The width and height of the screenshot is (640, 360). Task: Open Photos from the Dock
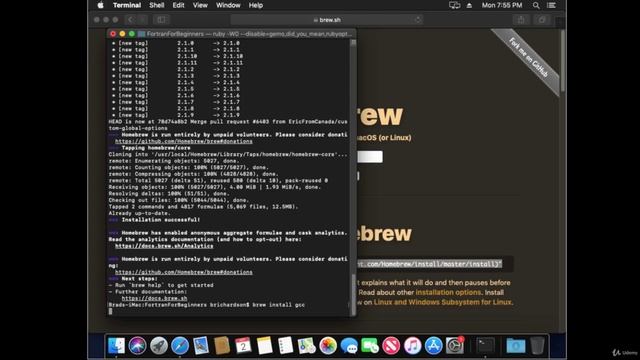coord(328,346)
